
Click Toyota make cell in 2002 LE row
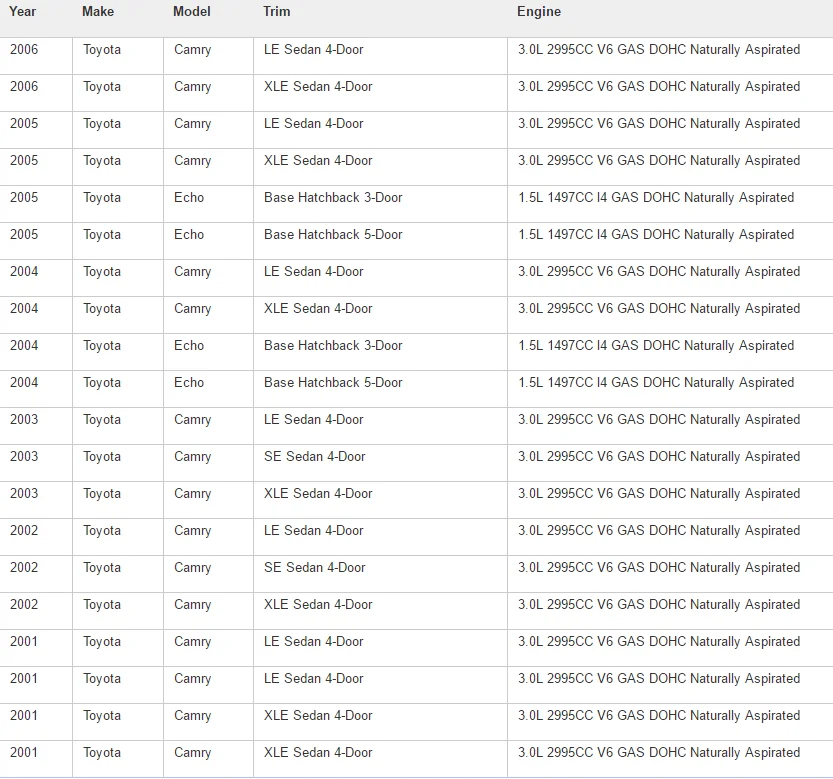click(x=118, y=537)
